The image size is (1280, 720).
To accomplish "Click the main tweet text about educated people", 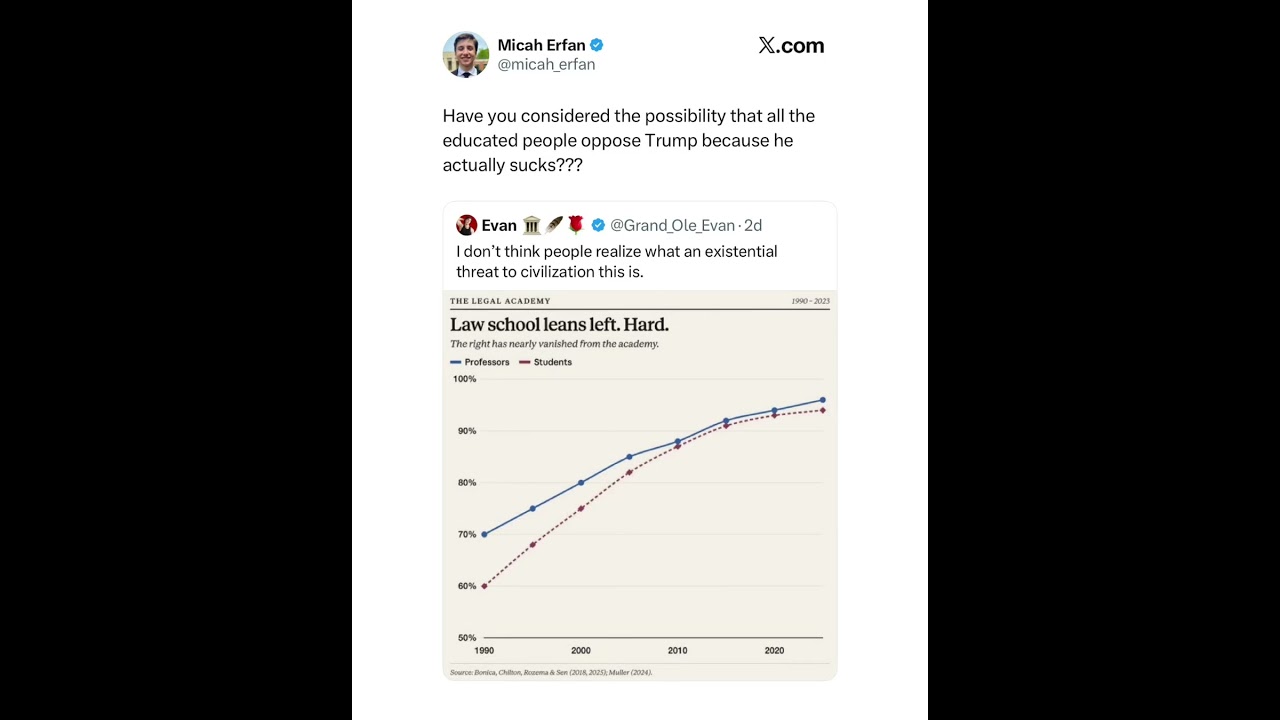I will click(x=629, y=140).
